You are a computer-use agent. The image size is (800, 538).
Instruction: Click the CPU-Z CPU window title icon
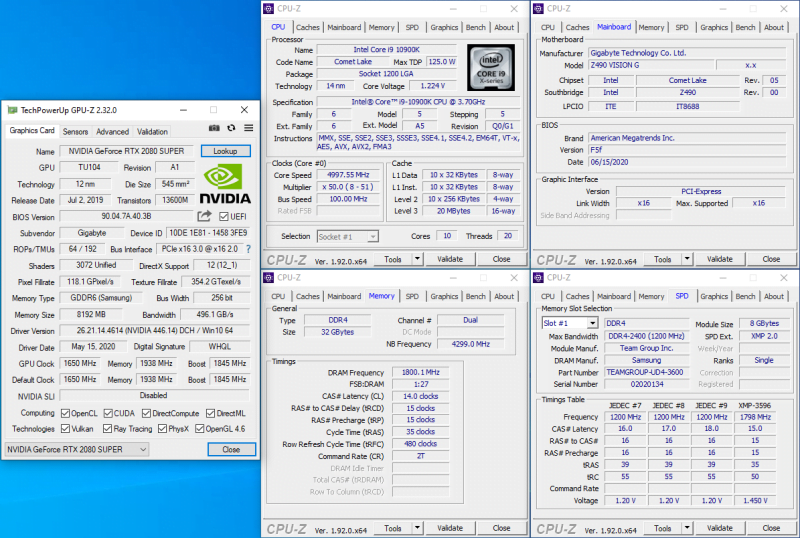pos(268,9)
